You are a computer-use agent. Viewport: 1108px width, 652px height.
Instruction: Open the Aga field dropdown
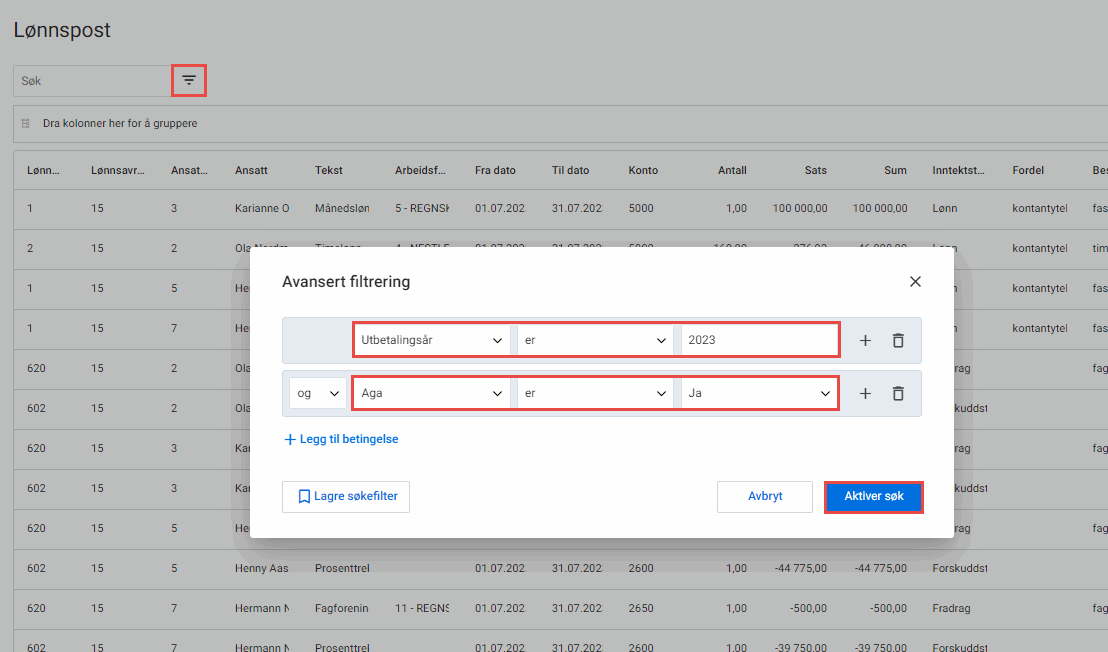(x=433, y=393)
